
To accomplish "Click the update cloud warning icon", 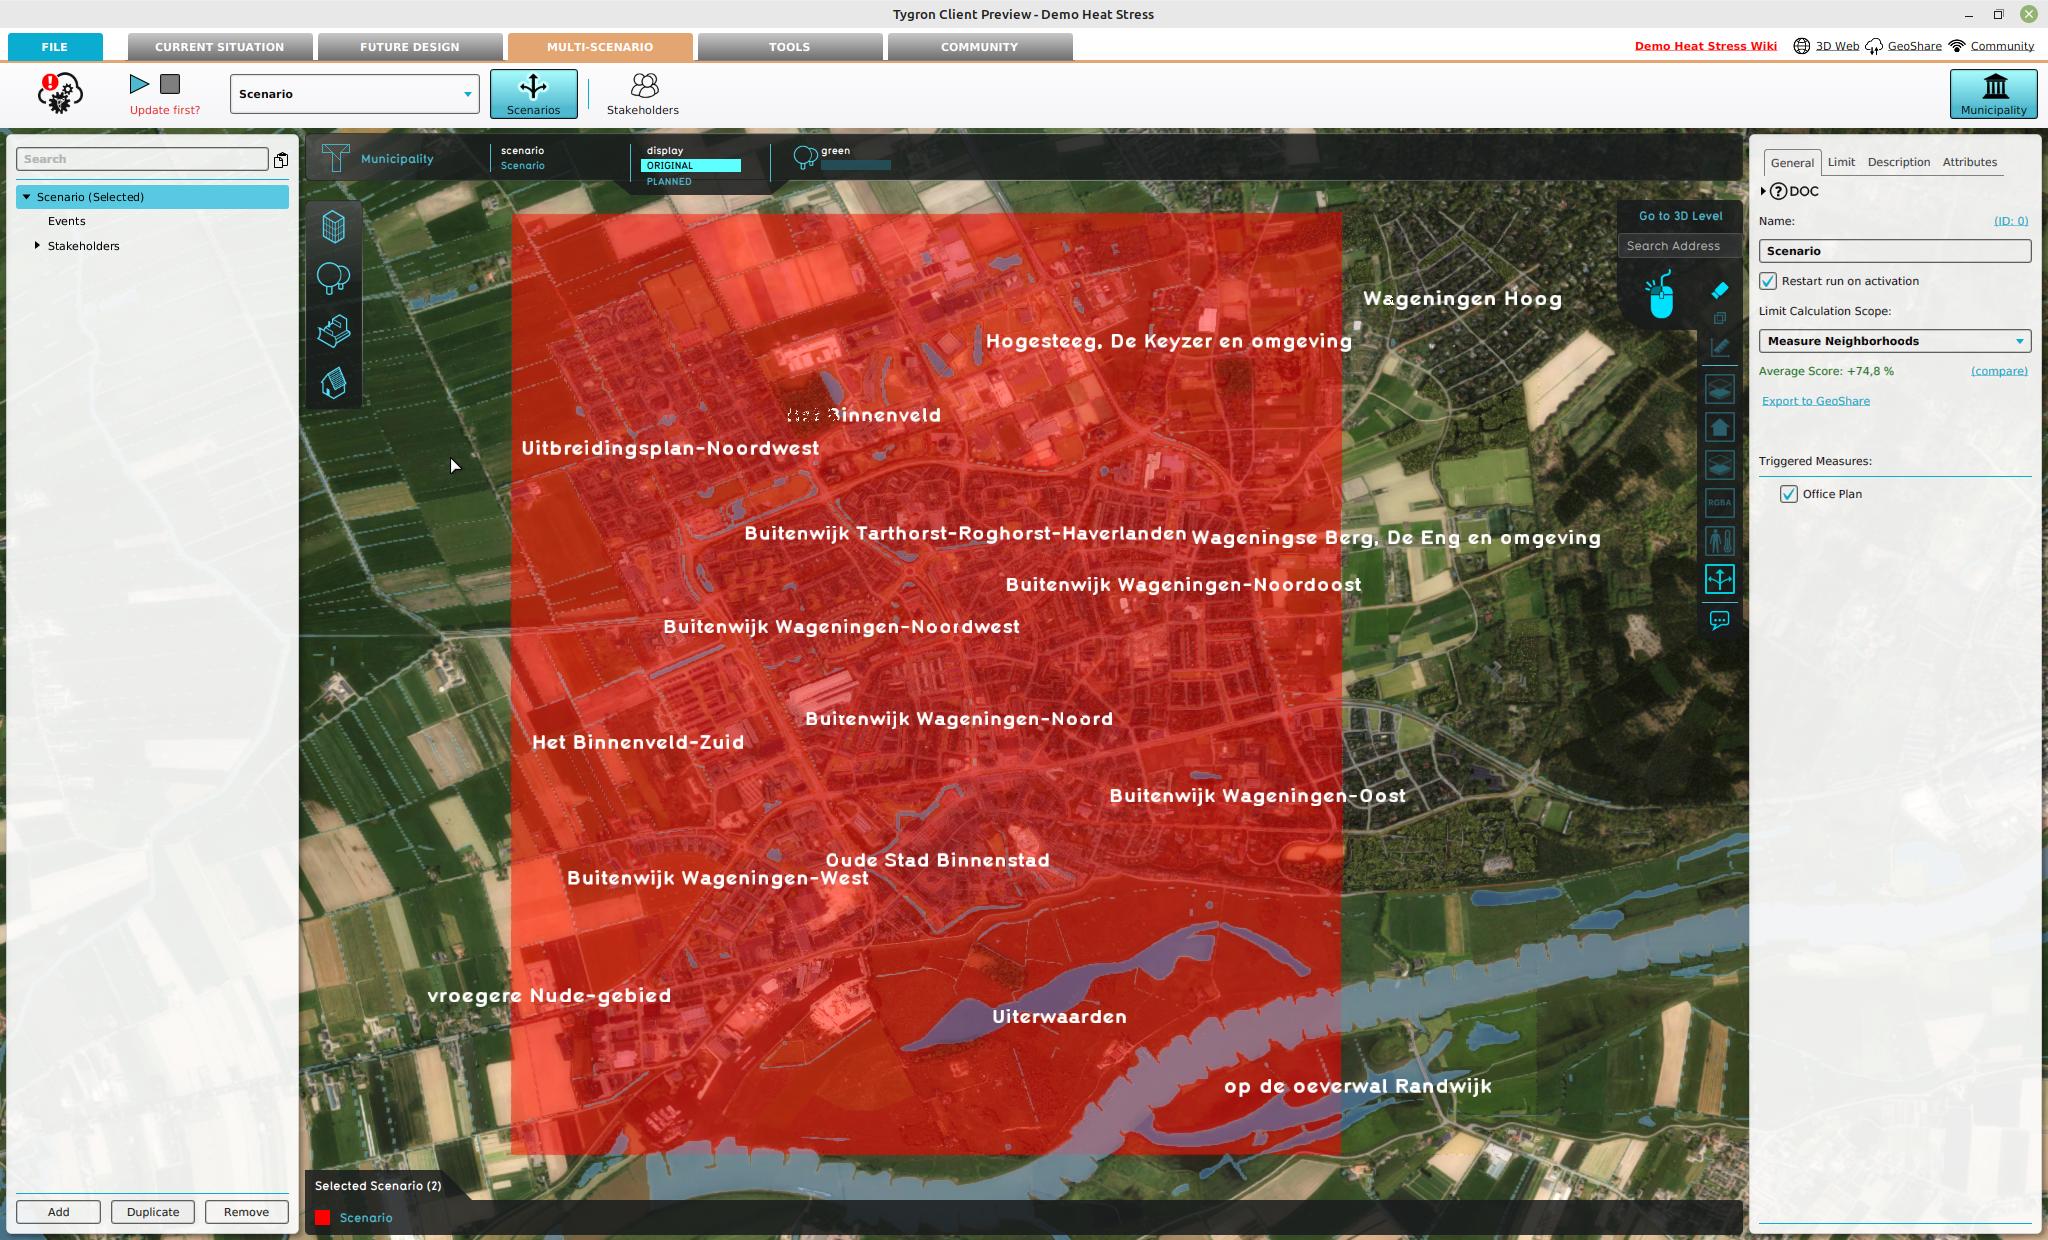I will click(60, 93).
